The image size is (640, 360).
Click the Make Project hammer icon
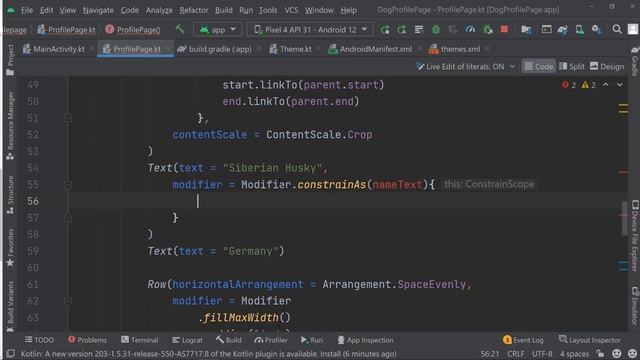(x=180, y=29)
